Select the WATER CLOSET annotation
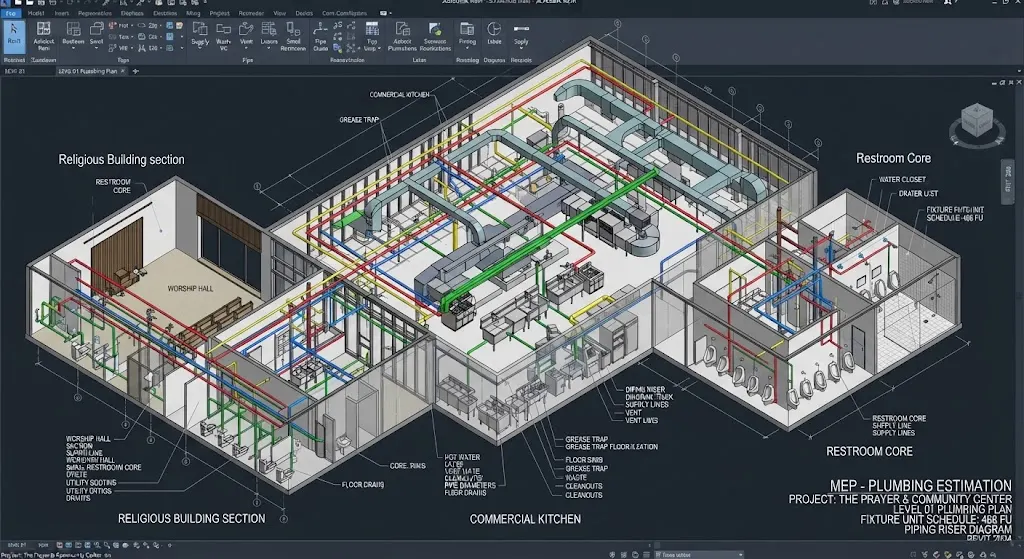This screenshot has width=1024, height=559. 902,180
